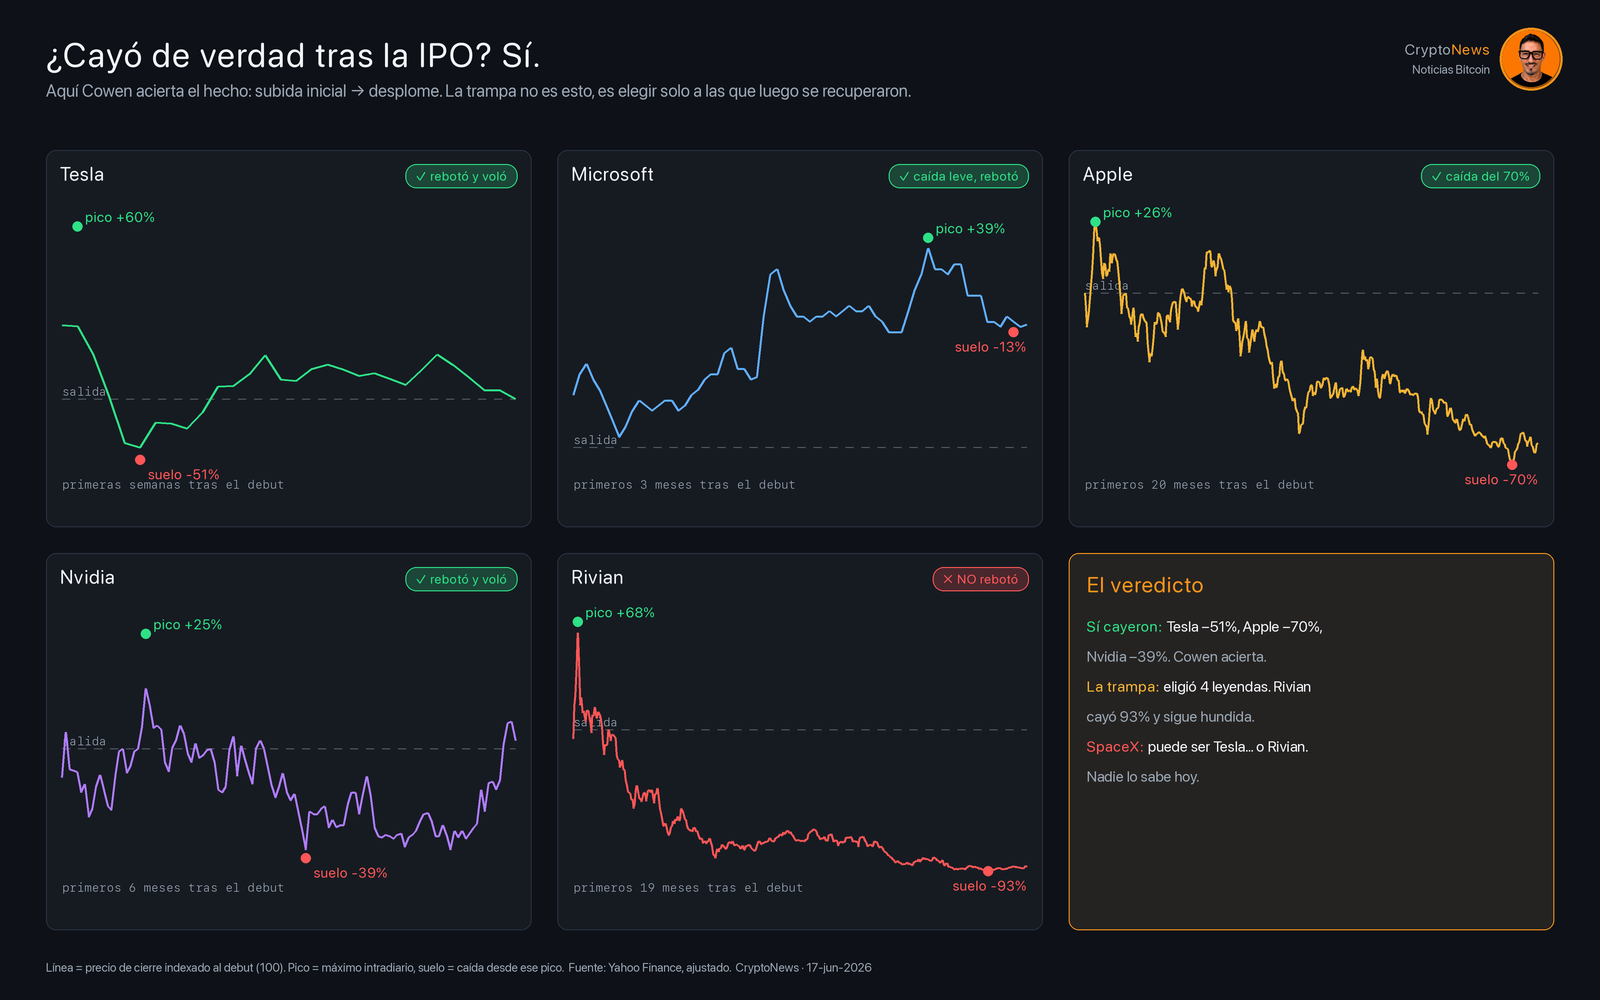1600x1000 pixels.
Task: Click the 'suelo -70%' label
Action: click(x=1501, y=480)
